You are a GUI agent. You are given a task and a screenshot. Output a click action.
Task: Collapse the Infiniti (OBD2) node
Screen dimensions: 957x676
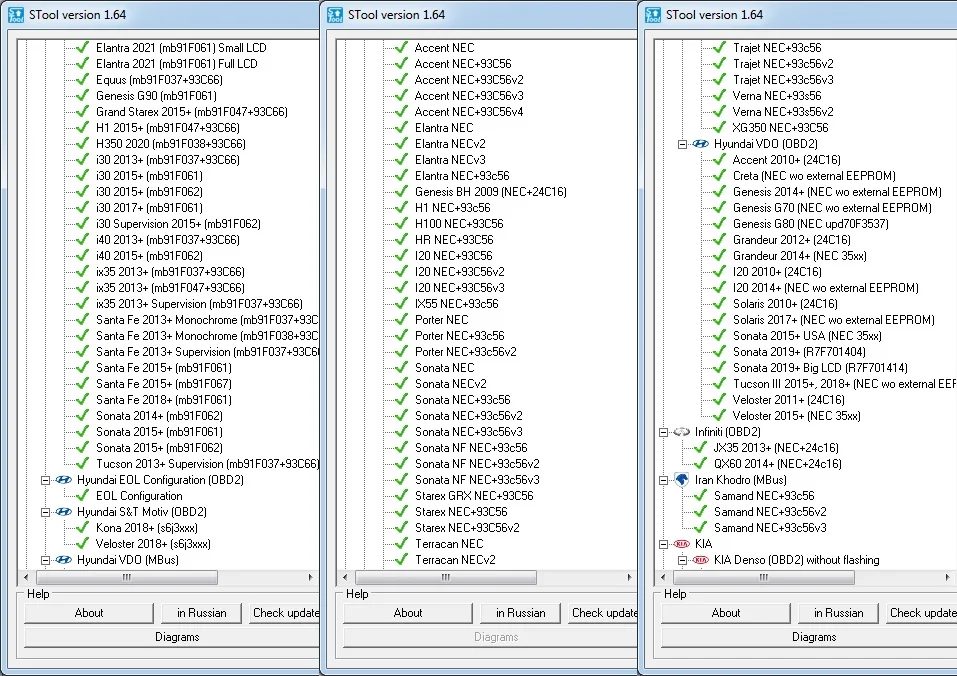(x=663, y=432)
